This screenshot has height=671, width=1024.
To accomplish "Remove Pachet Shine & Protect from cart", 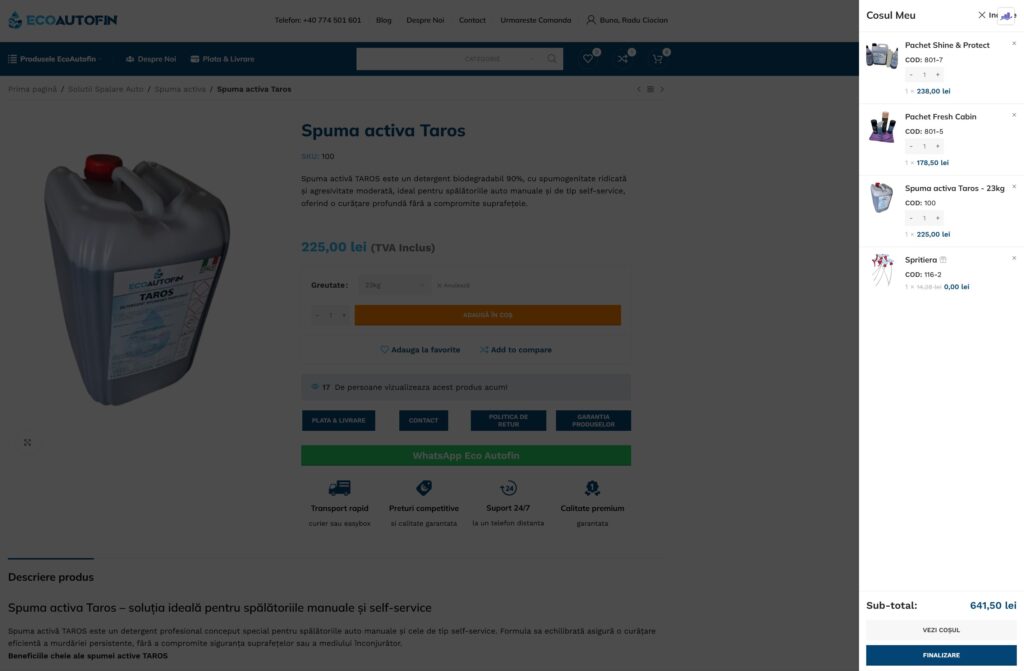I will point(1014,44).
